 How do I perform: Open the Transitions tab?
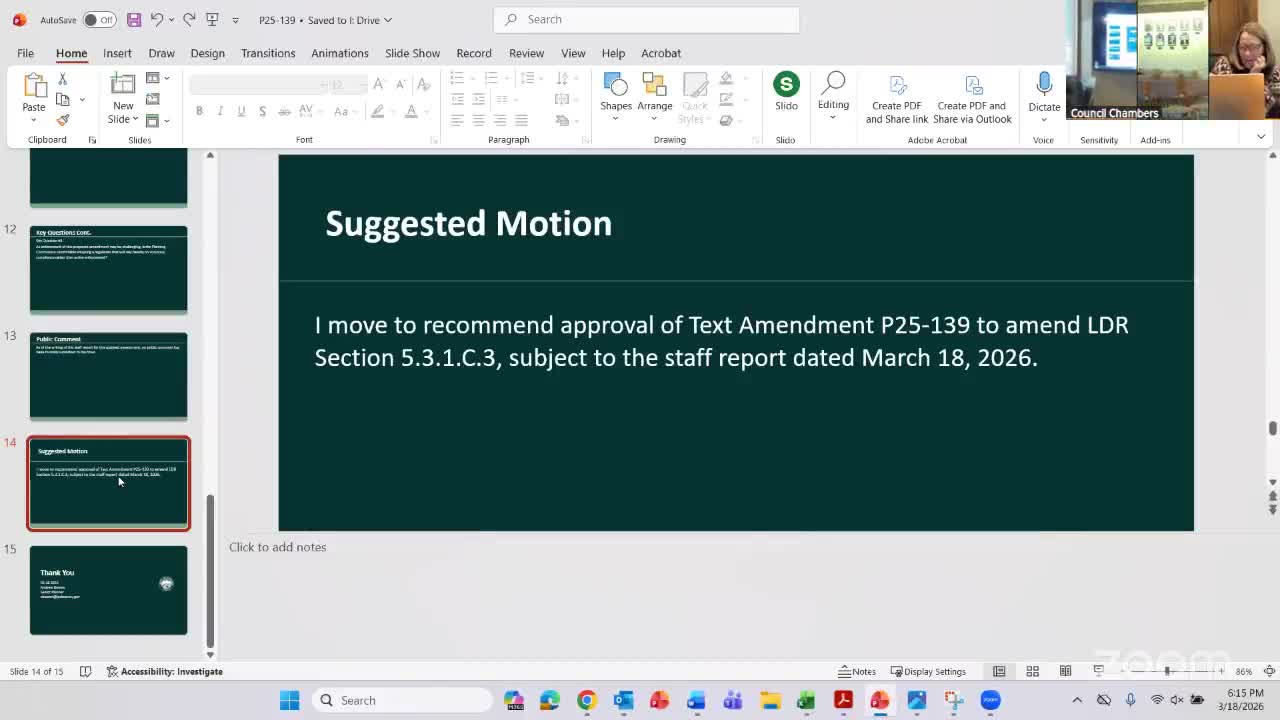[x=268, y=53]
